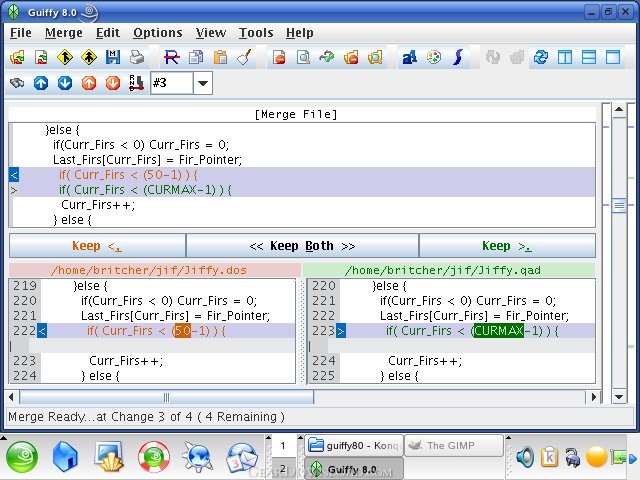Click the yellow diamond triple-arrow sign icon
The width and height of the screenshot is (640, 480).
(x=89, y=57)
